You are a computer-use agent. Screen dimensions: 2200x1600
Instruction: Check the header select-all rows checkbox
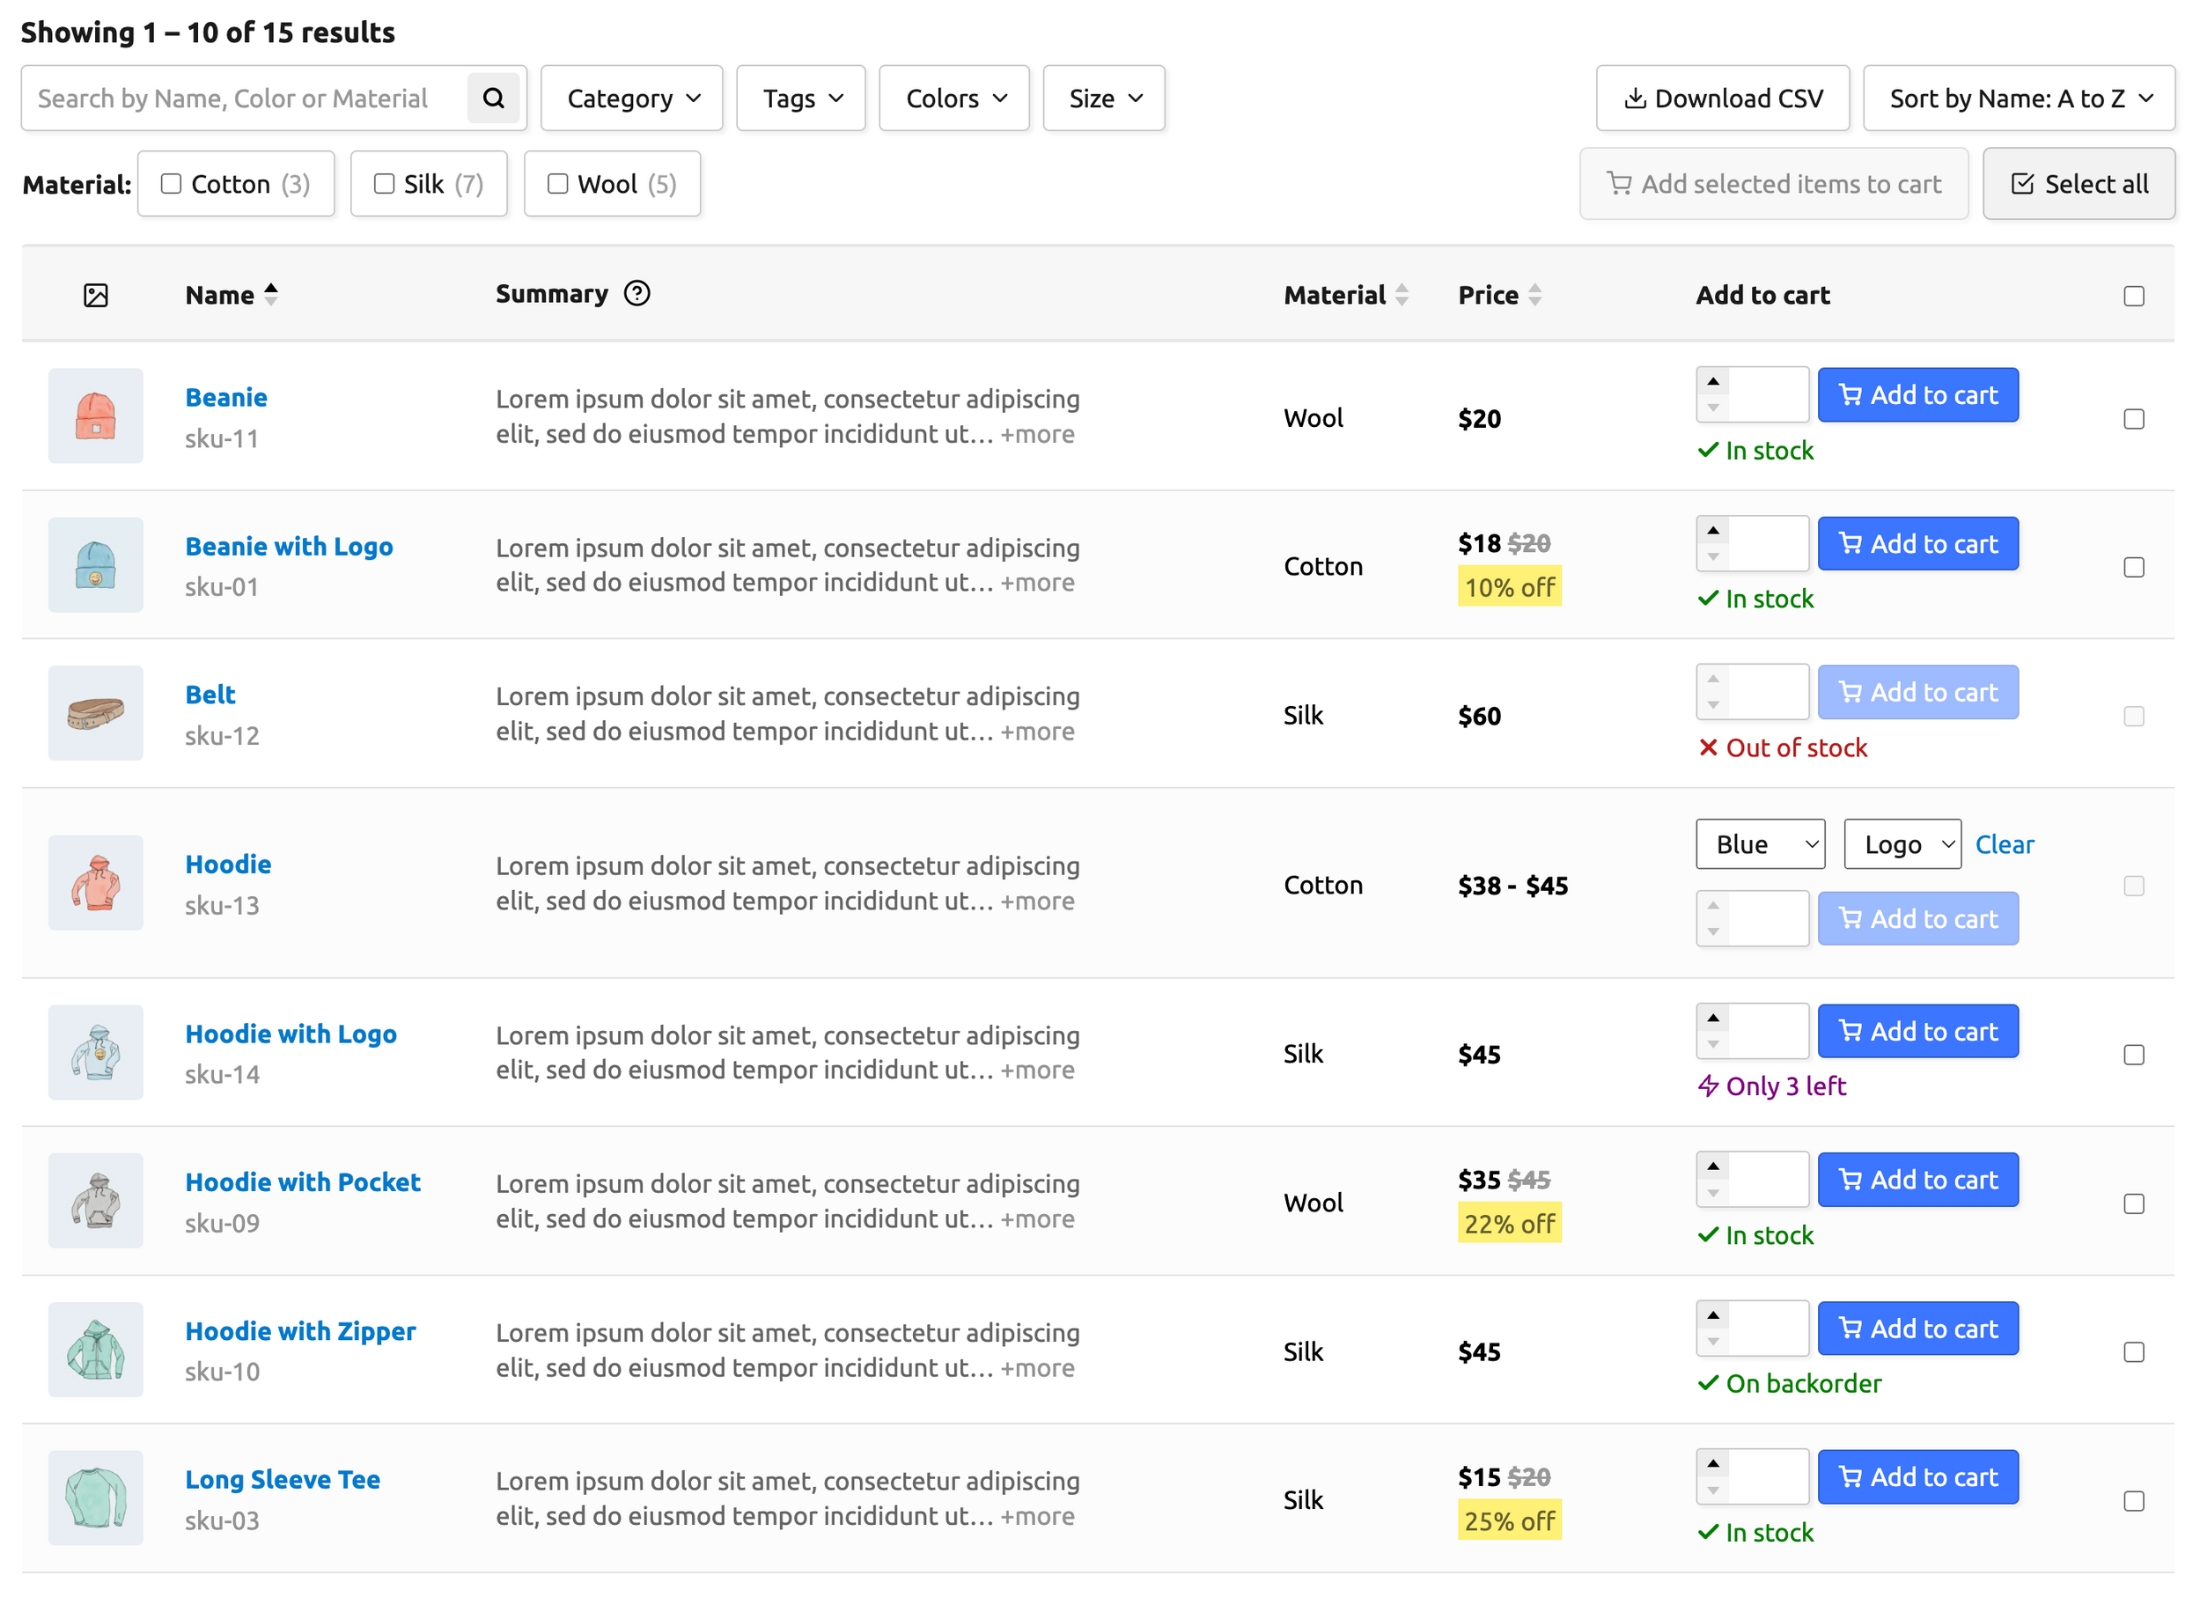click(2133, 297)
